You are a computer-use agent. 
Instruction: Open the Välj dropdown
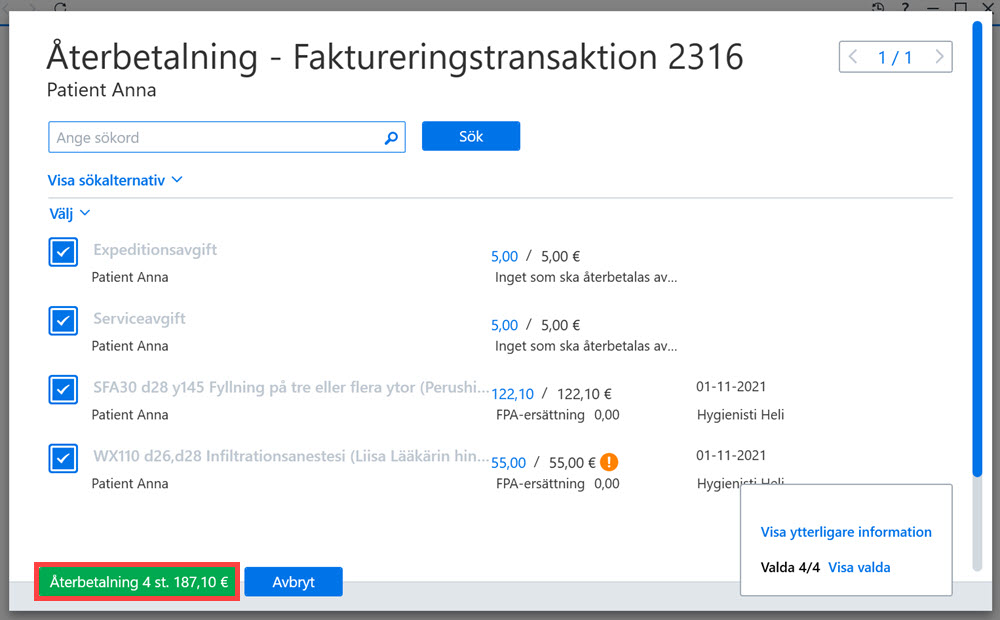pyautogui.click(x=70, y=214)
